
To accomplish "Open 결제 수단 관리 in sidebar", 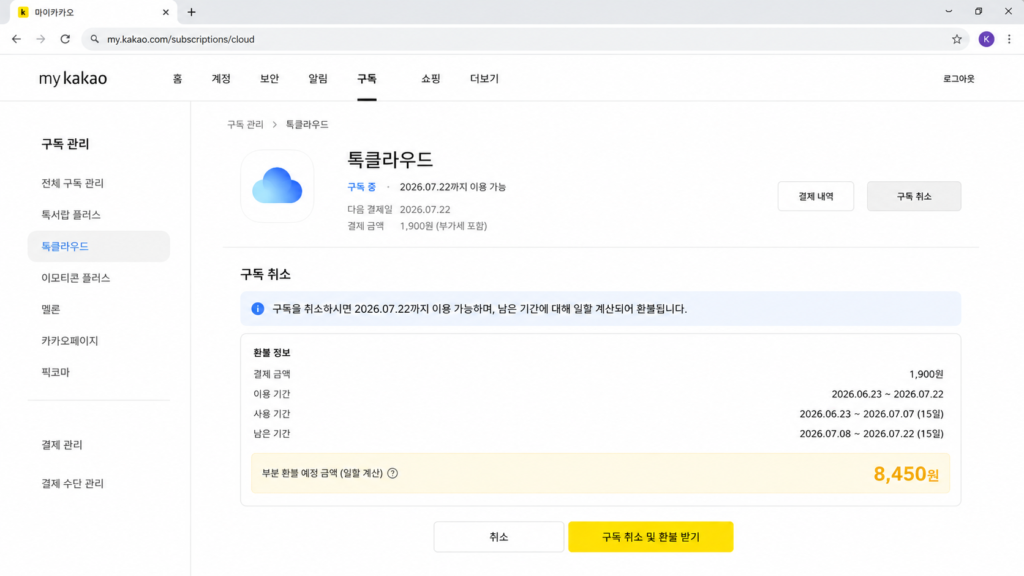I will pyautogui.click(x=72, y=483).
